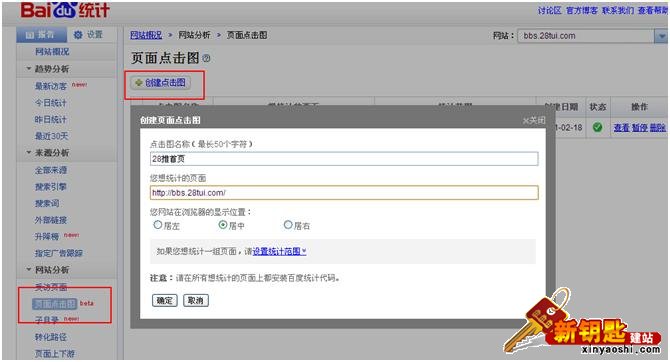Collapse the 来源分析 section
The width and height of the screenshot is (670, 362).
coord(29,152)
